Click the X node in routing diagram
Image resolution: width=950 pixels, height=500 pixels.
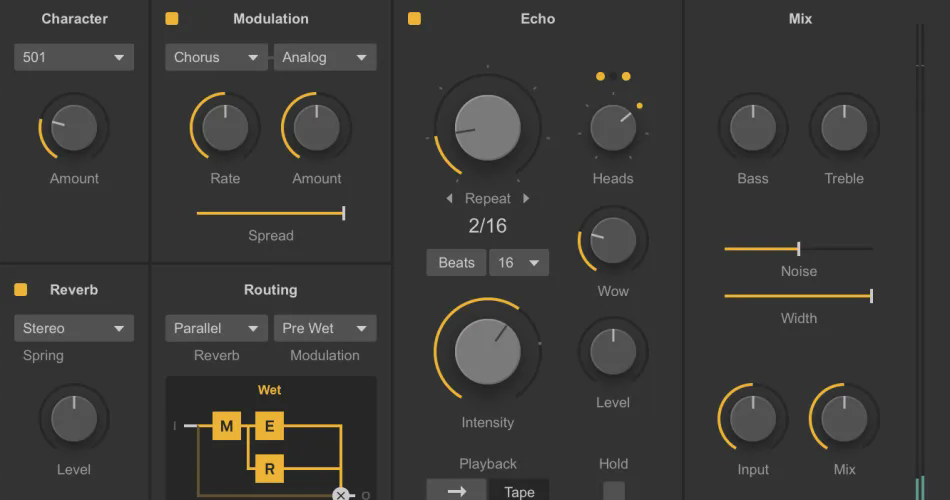click(341, 495)
